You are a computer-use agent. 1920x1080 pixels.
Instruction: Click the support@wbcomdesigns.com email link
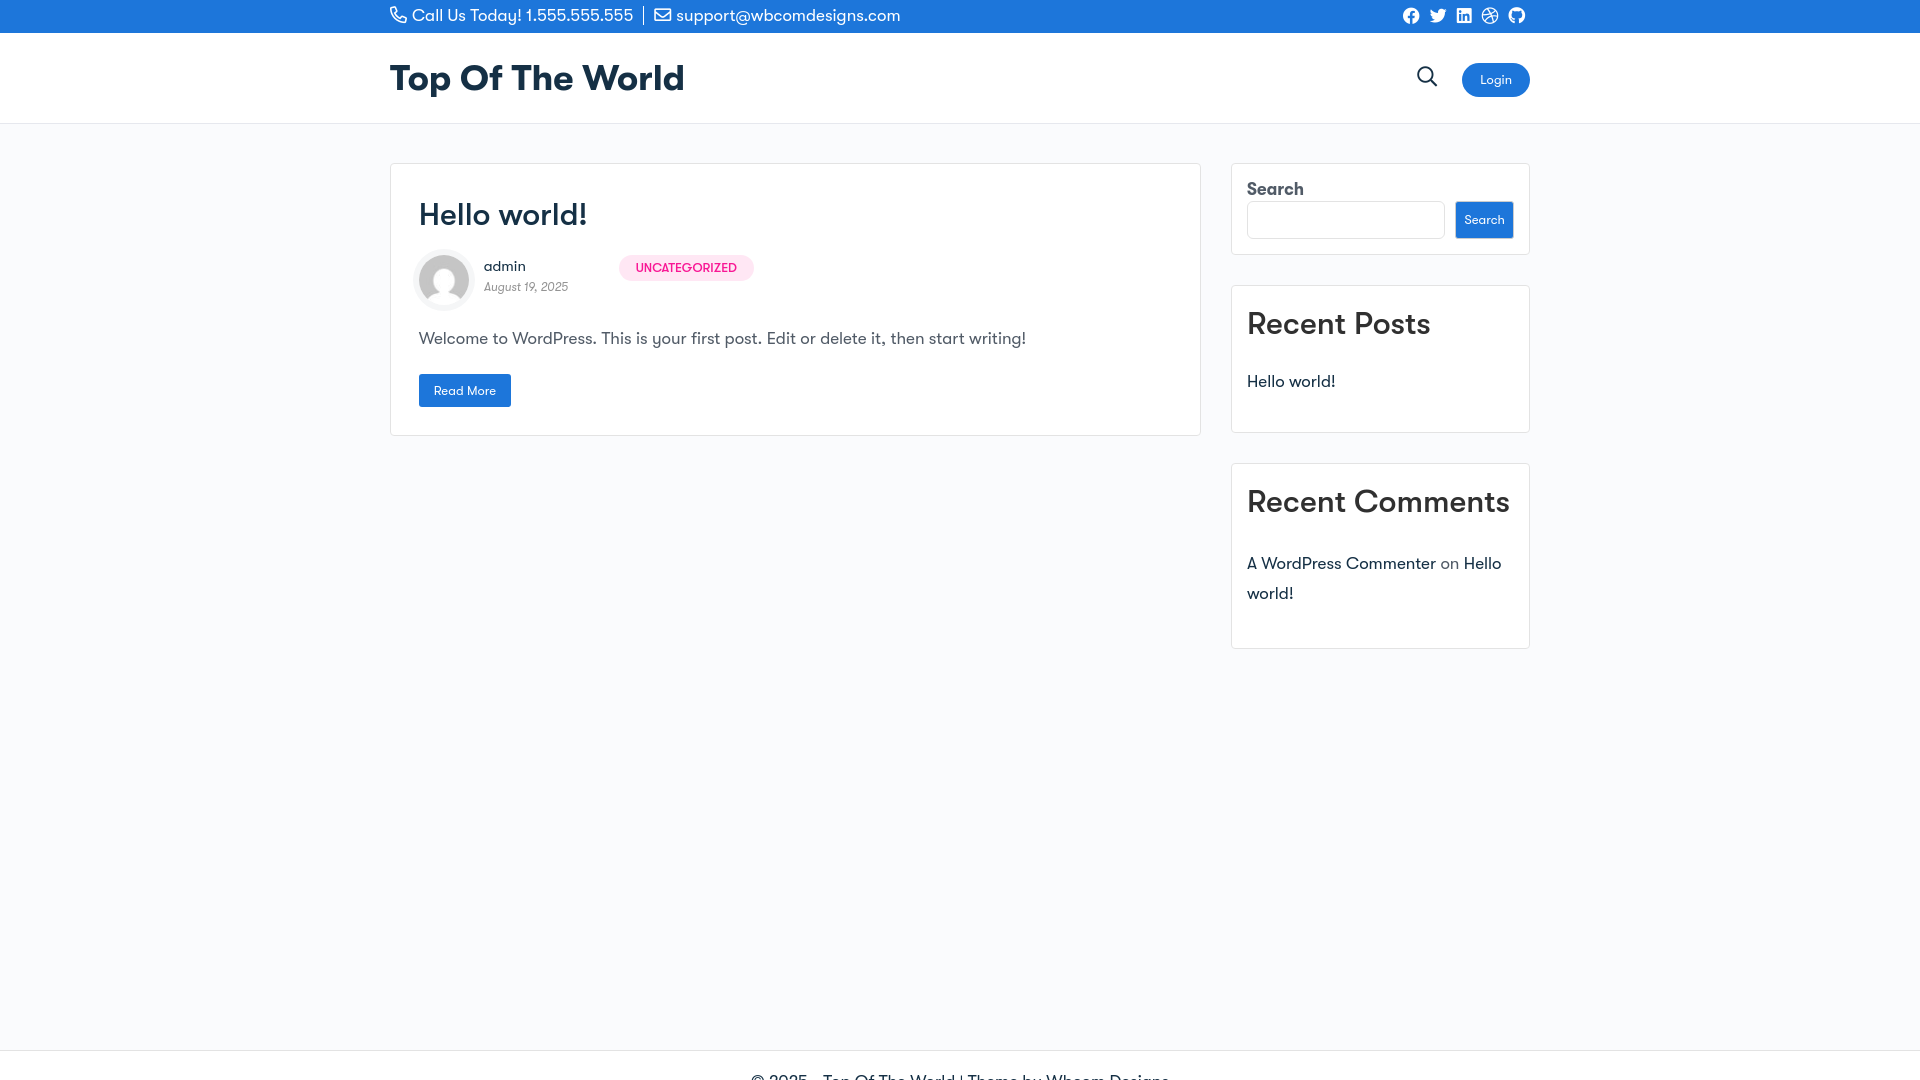click(x=788, y=15)
